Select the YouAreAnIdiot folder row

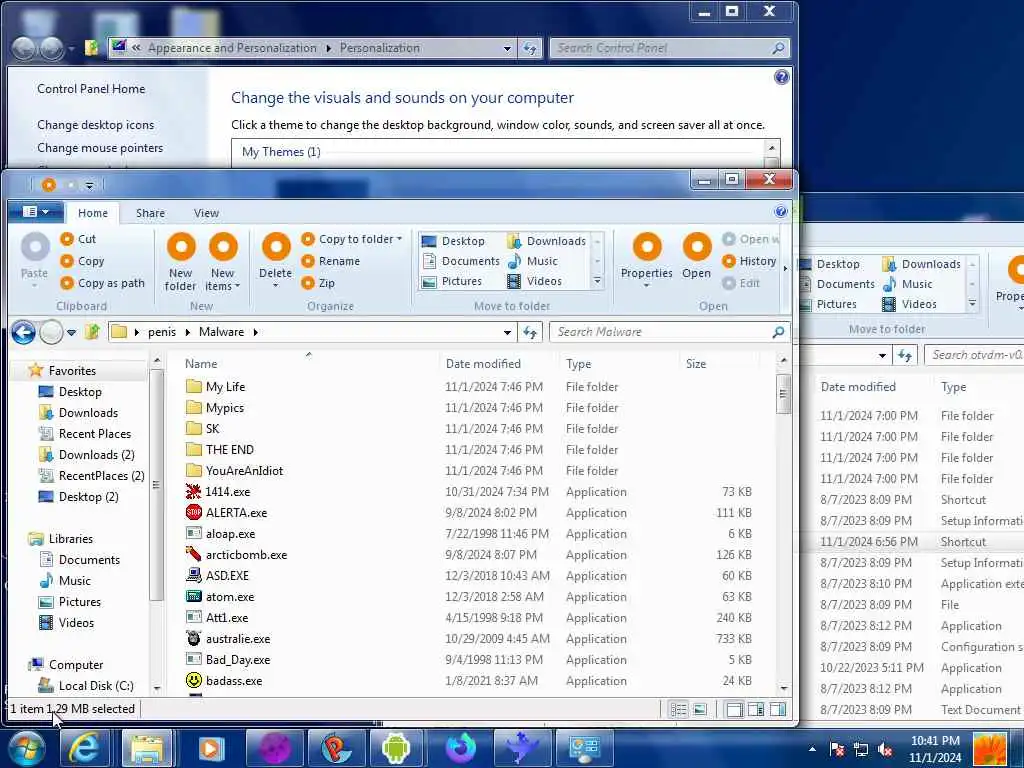234,471
